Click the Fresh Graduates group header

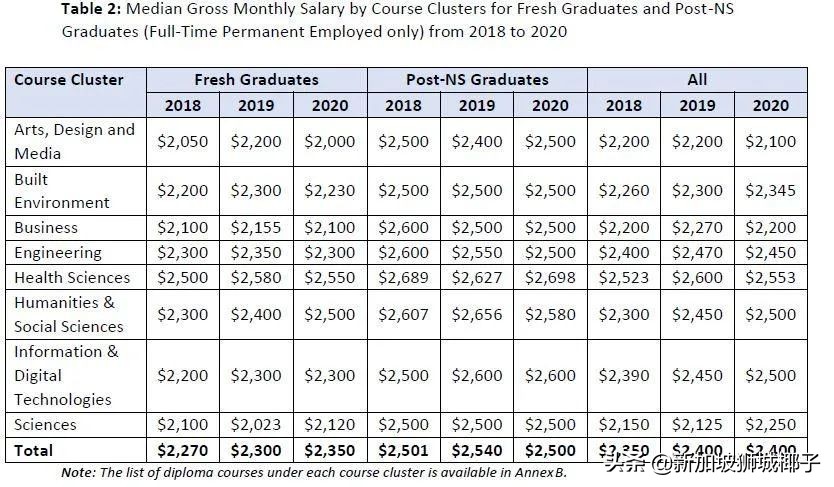[x=256, y=80]
